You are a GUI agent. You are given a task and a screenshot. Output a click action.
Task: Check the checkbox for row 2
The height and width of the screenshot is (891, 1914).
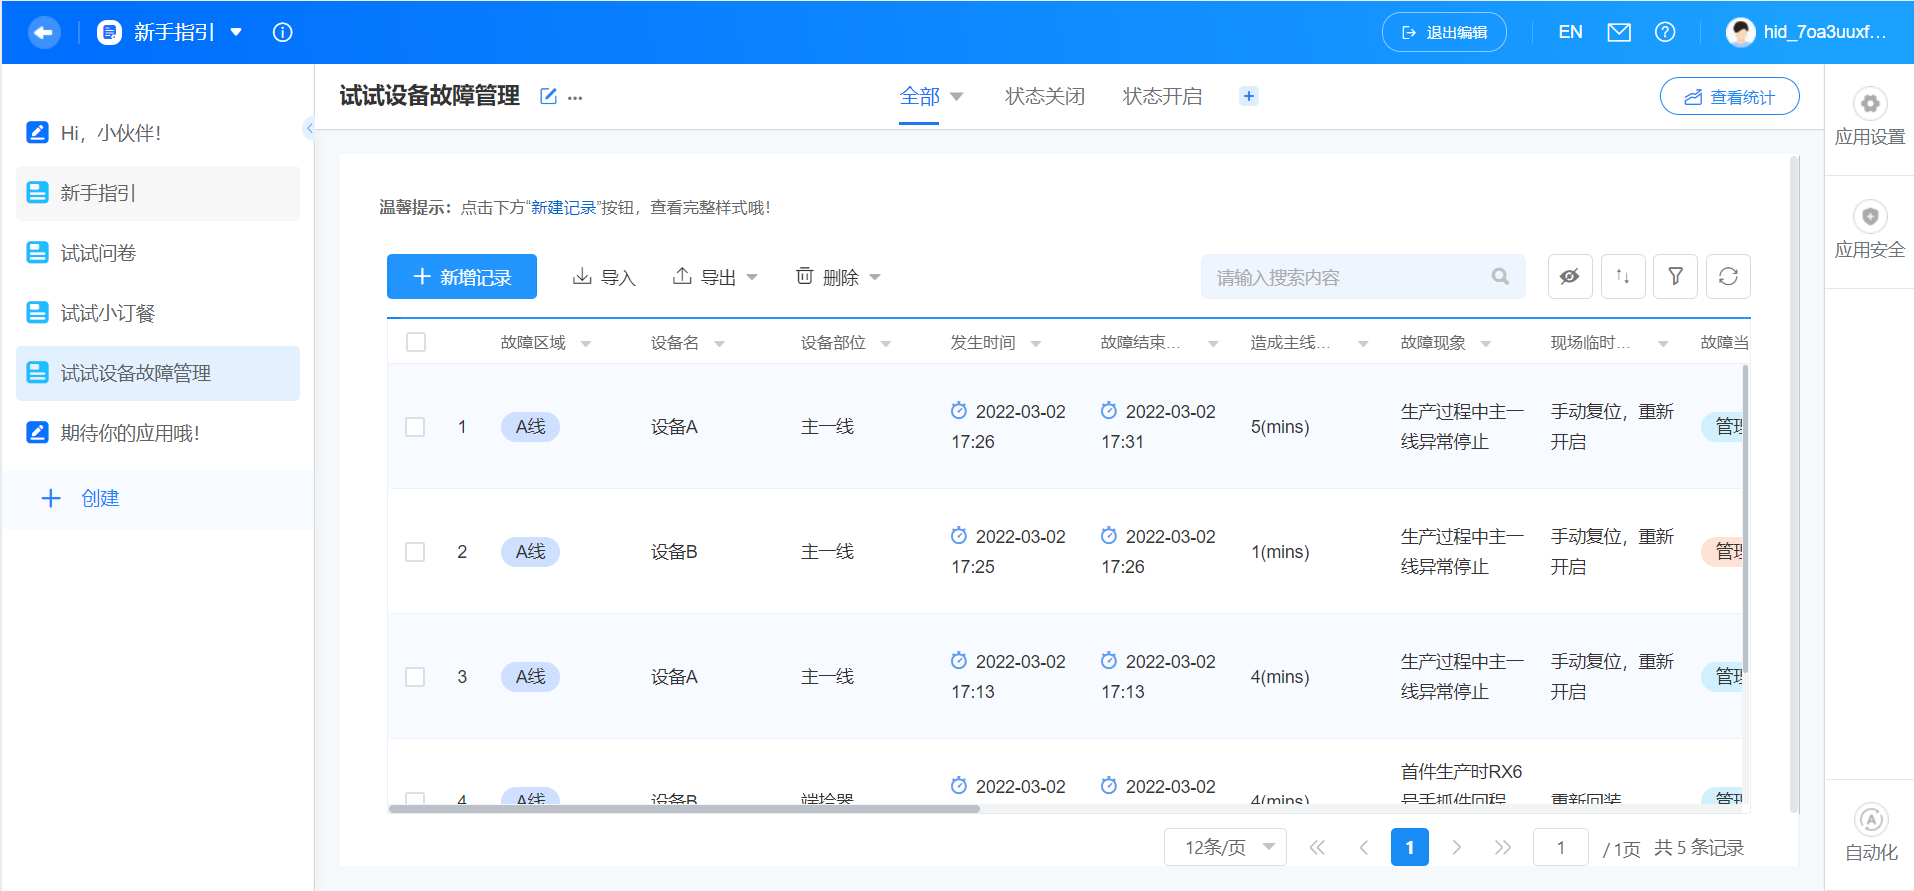point(415,552)
